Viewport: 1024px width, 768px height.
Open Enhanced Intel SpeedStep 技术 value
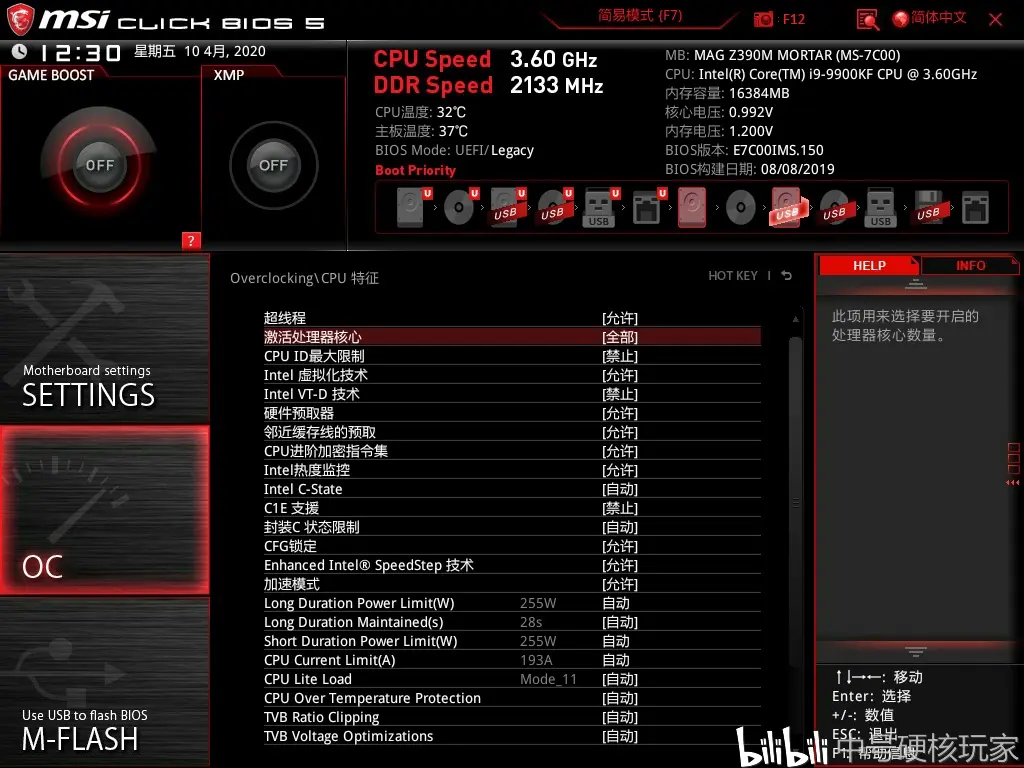pos(620,565)
